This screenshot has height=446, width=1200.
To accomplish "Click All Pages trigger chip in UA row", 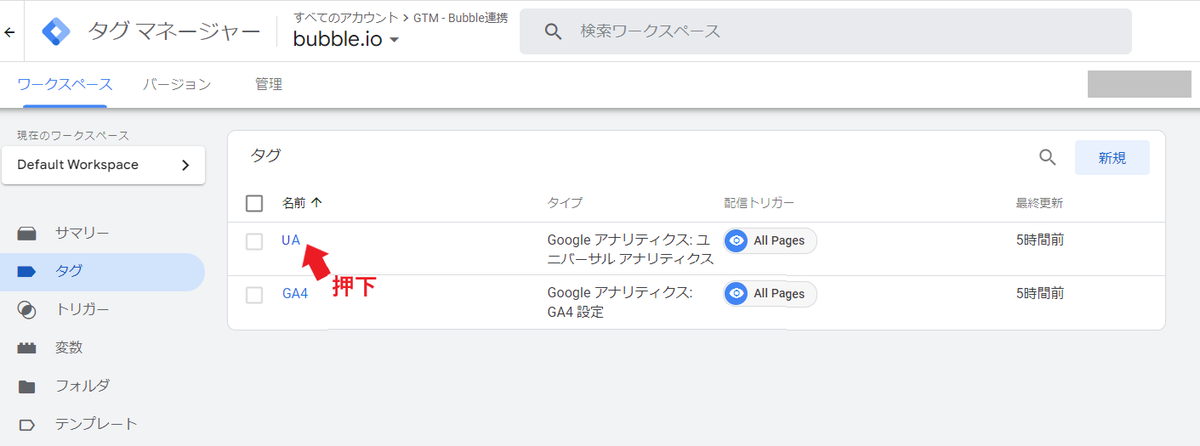I will (x=770, y=241).
